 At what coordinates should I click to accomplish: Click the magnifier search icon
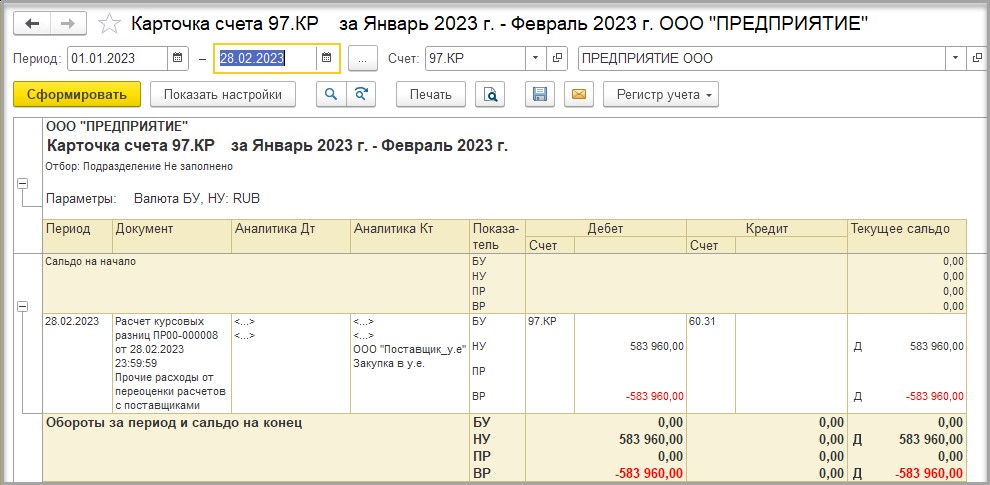(331, 95)
